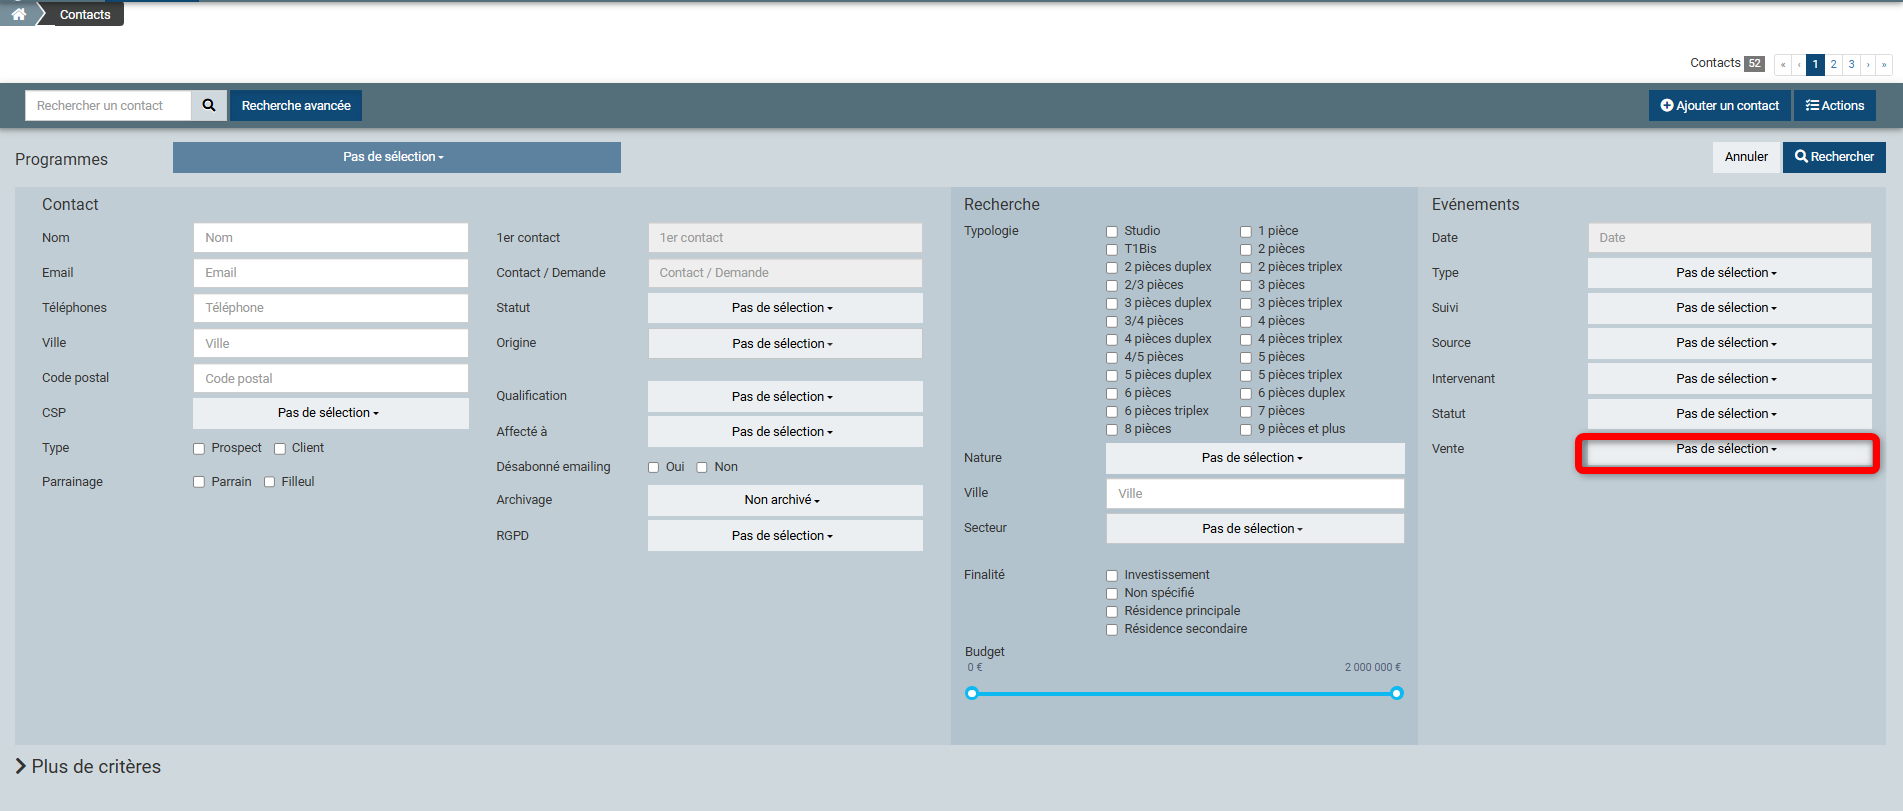Viewport: 1903px width, 811px height.
Task: Open the Archivage 'Non archivé' dropdown
Action: (784, 500)
